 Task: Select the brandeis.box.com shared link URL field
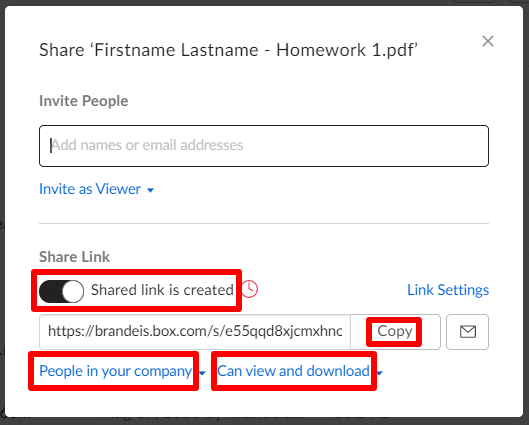tap(195, 332)
